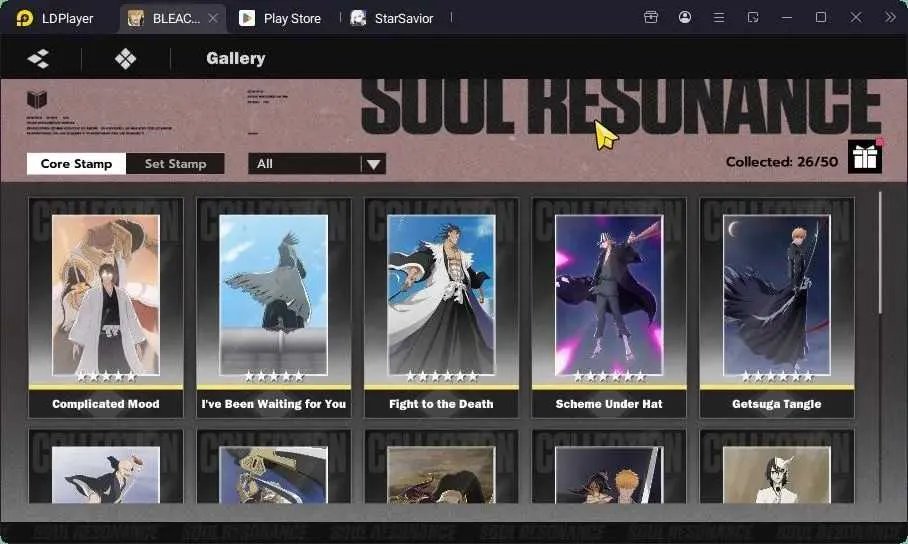Open the Scheme Under Hat artwork
Screen dimensions: 908x544
[x=609, y=294]
